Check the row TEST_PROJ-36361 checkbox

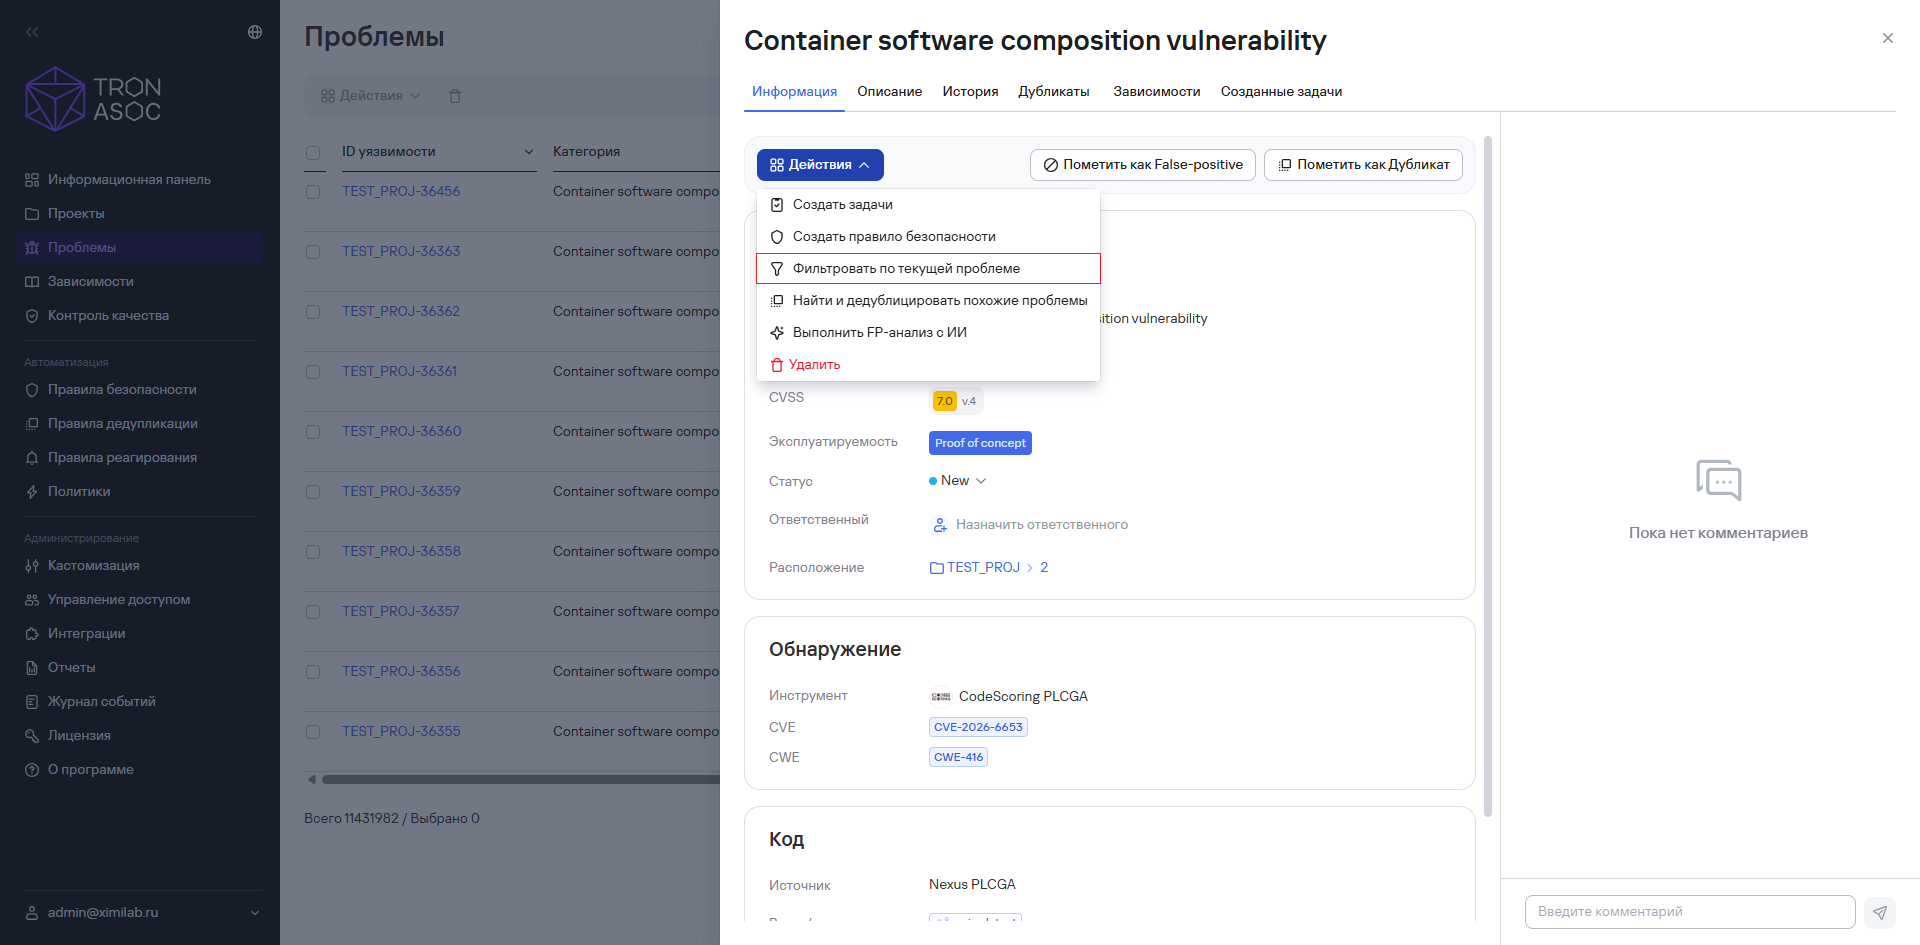click(x=313, y=372)
